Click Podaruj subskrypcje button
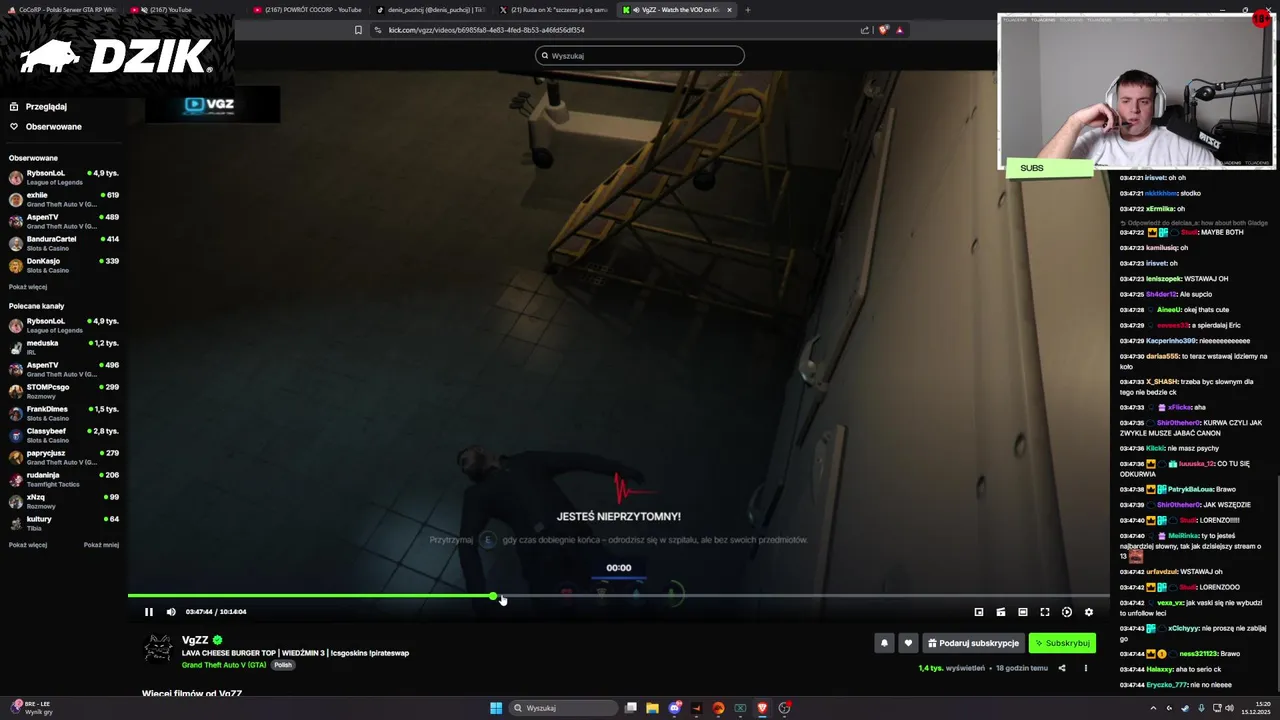This screenshot has height=720, width=1280. [x=973, y=643]
